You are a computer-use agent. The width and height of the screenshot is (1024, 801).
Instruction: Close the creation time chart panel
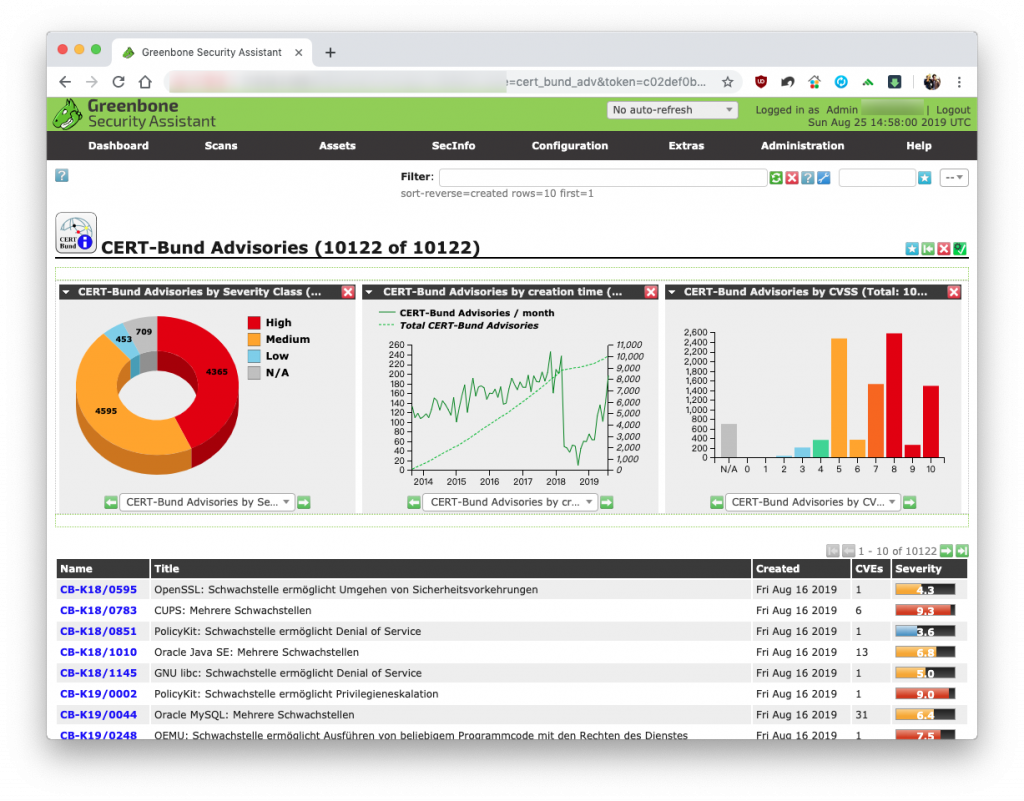point(651,292)
